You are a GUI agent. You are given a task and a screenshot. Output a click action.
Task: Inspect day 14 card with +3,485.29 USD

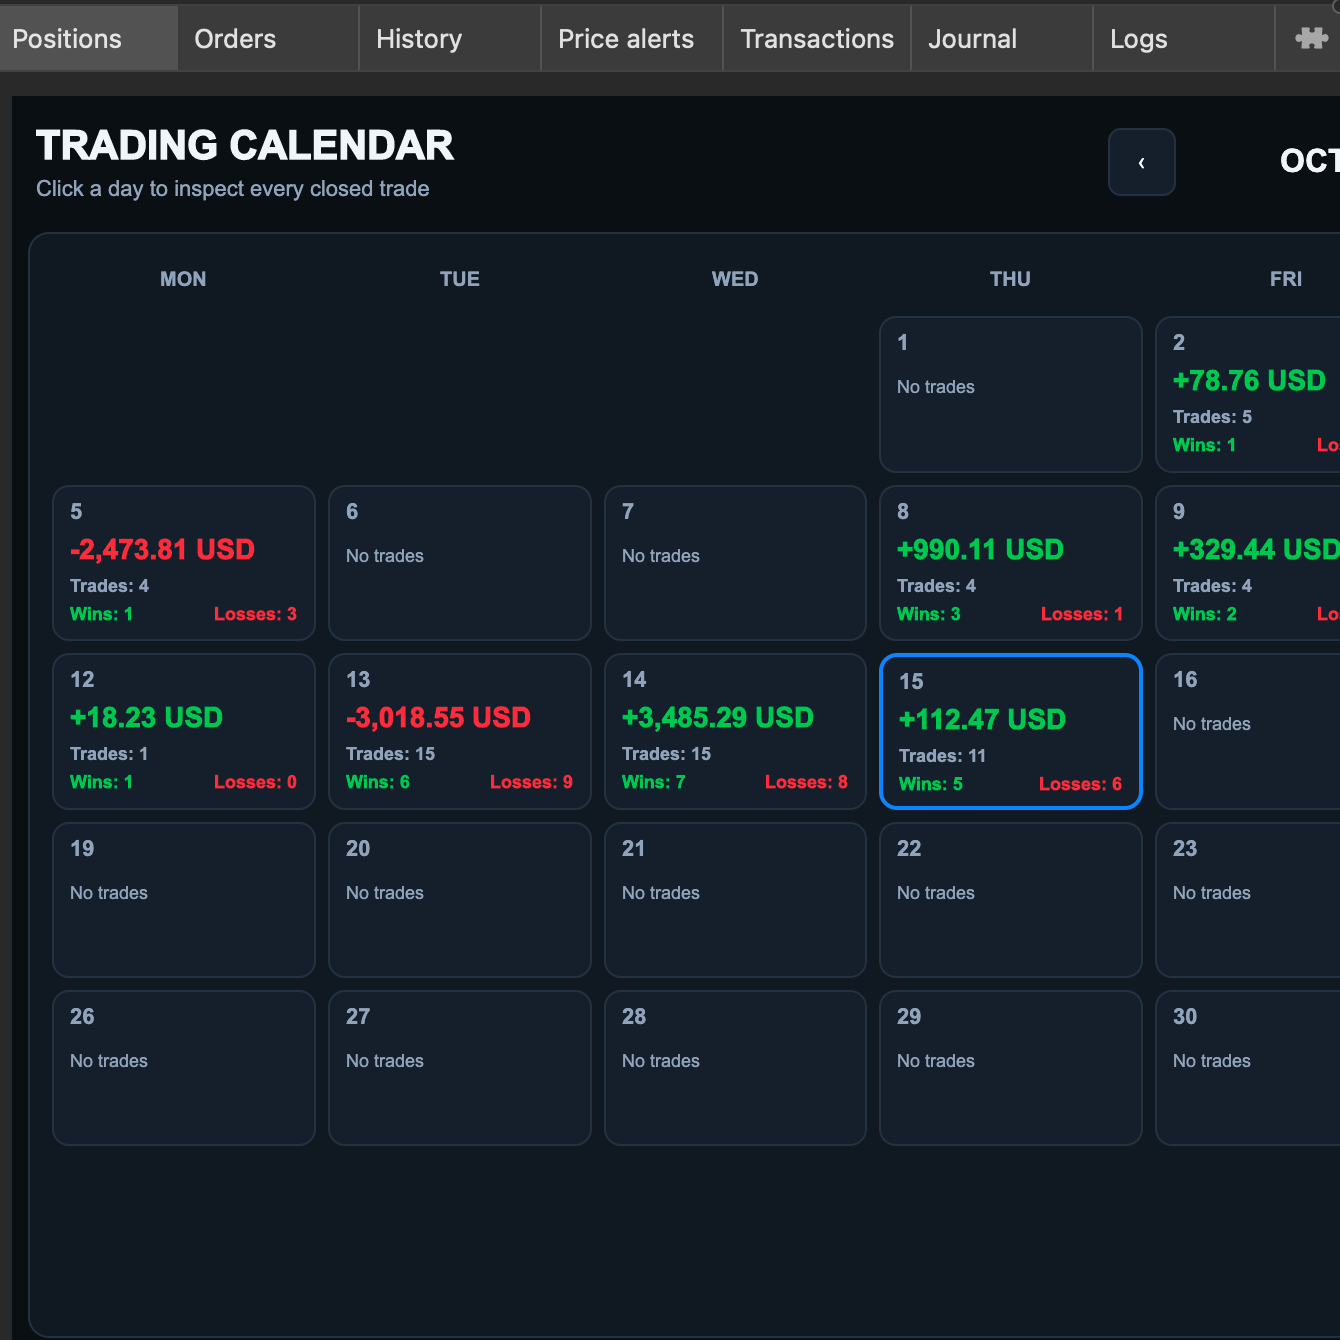pos(735,731)
